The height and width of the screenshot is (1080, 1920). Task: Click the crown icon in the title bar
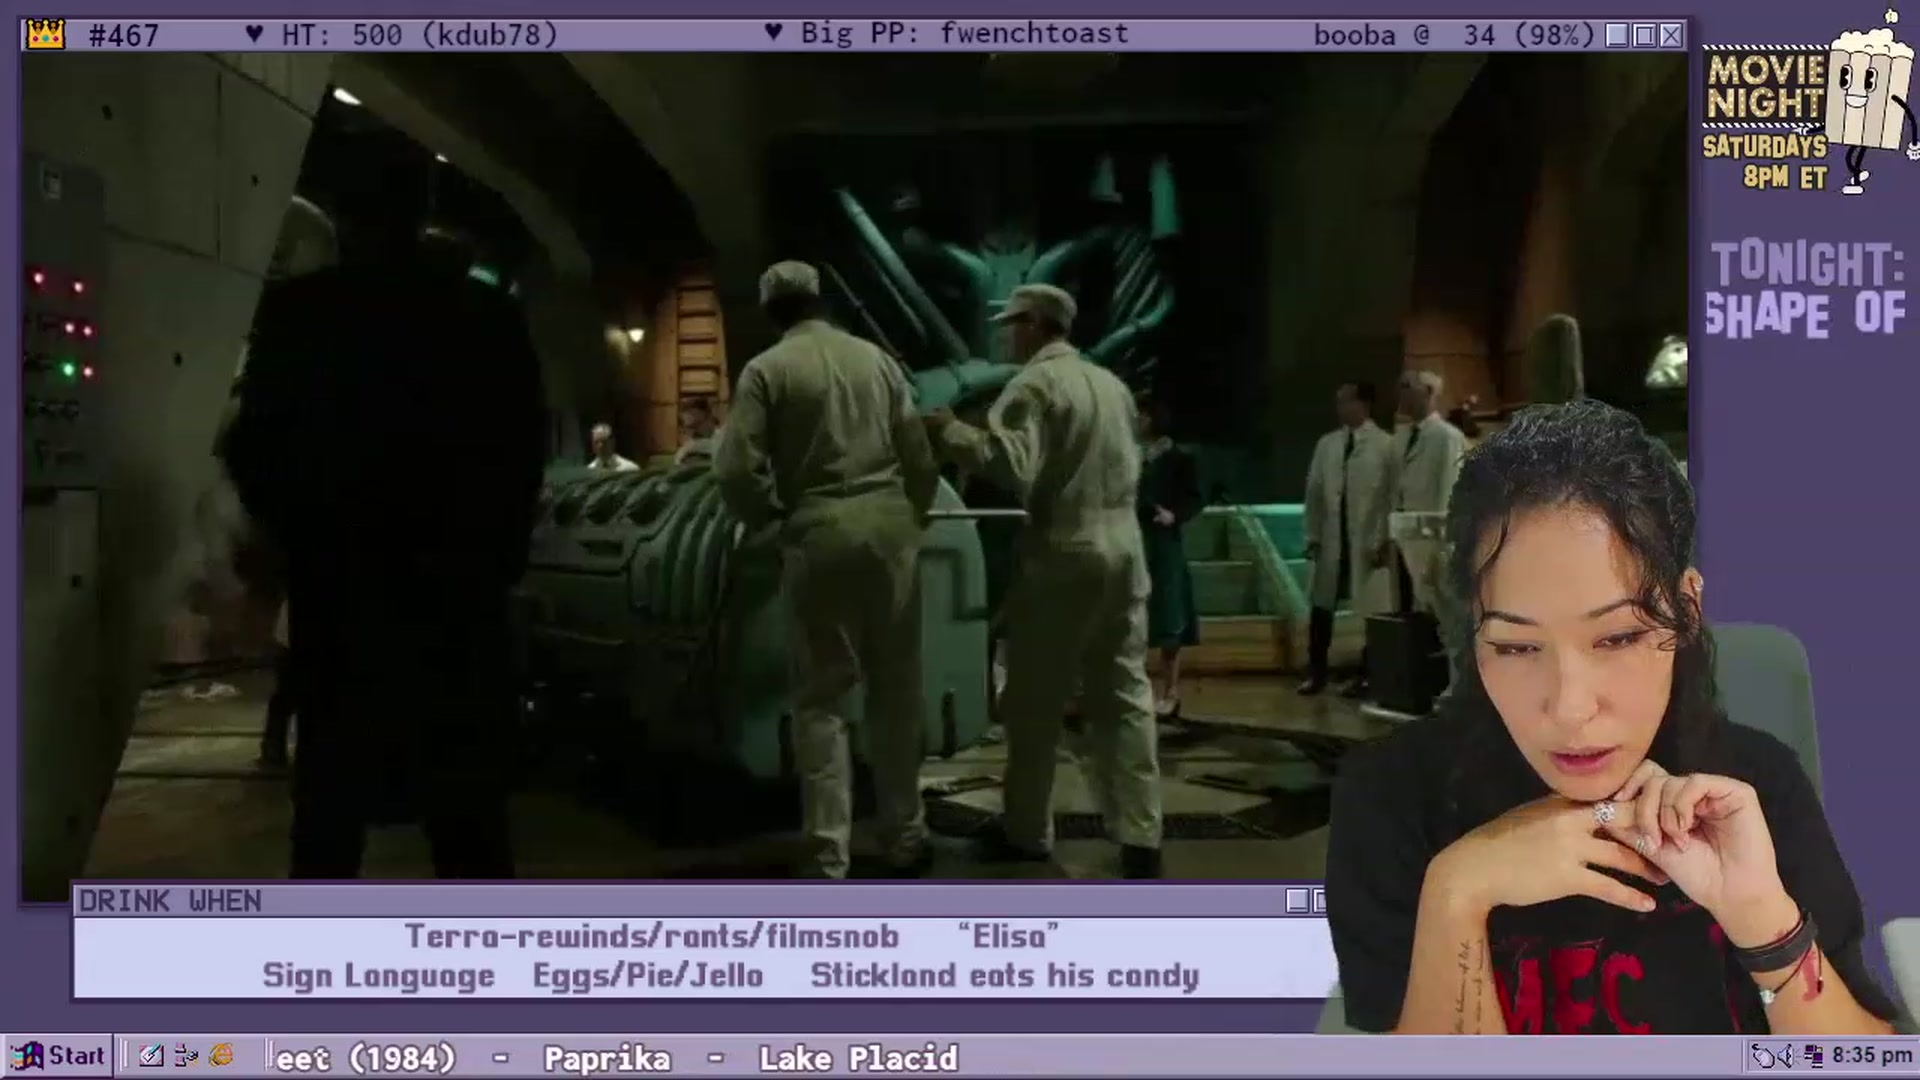point(46,35)
